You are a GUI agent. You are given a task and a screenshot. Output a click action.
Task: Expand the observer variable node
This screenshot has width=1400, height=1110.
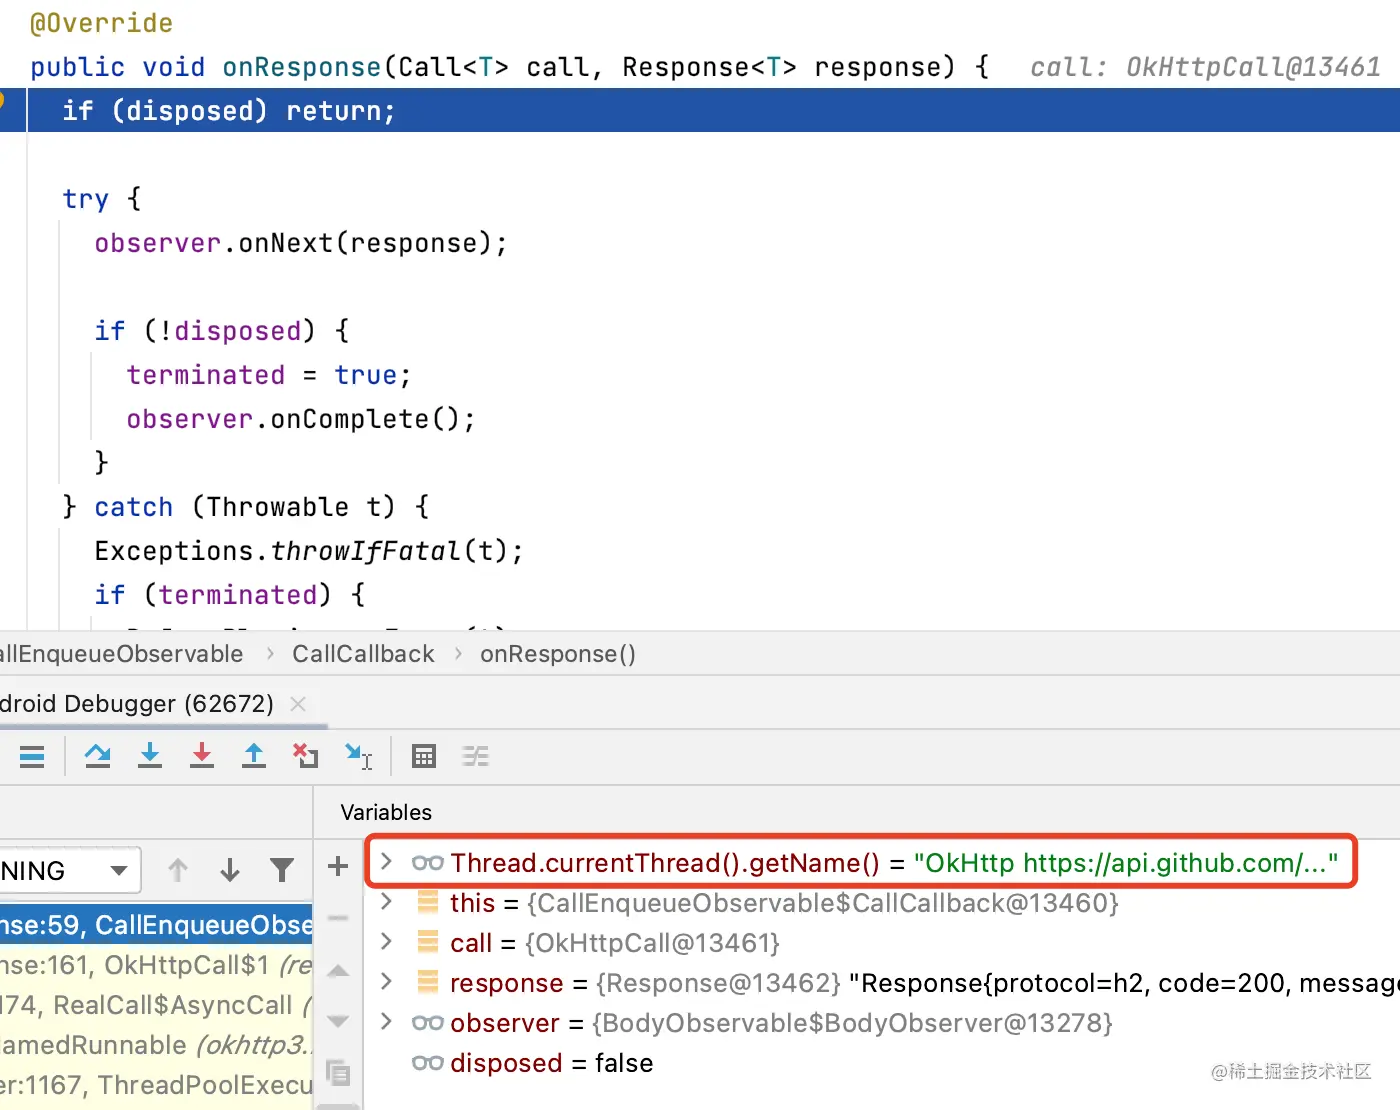pyautogui.click(x=386, y=1022)
